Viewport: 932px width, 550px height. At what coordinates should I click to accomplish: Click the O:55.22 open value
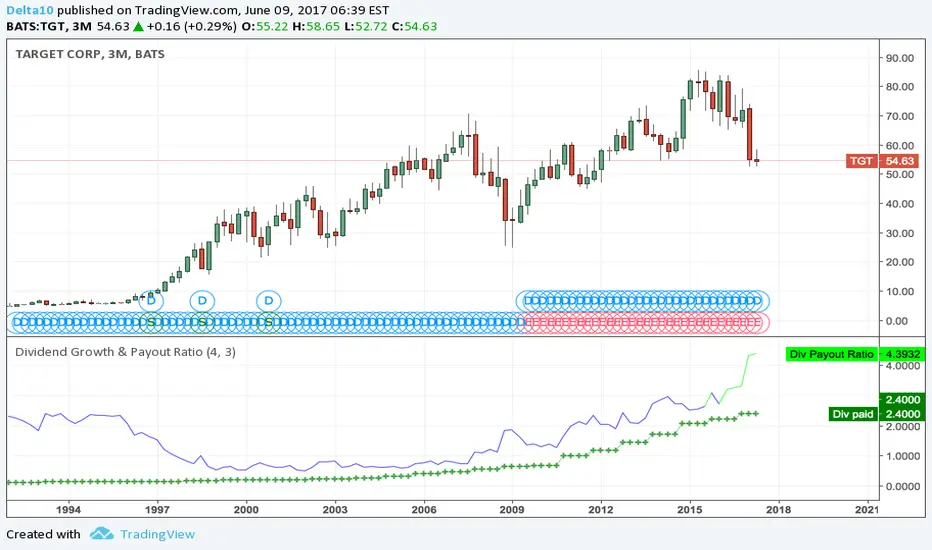click(265, 26)
